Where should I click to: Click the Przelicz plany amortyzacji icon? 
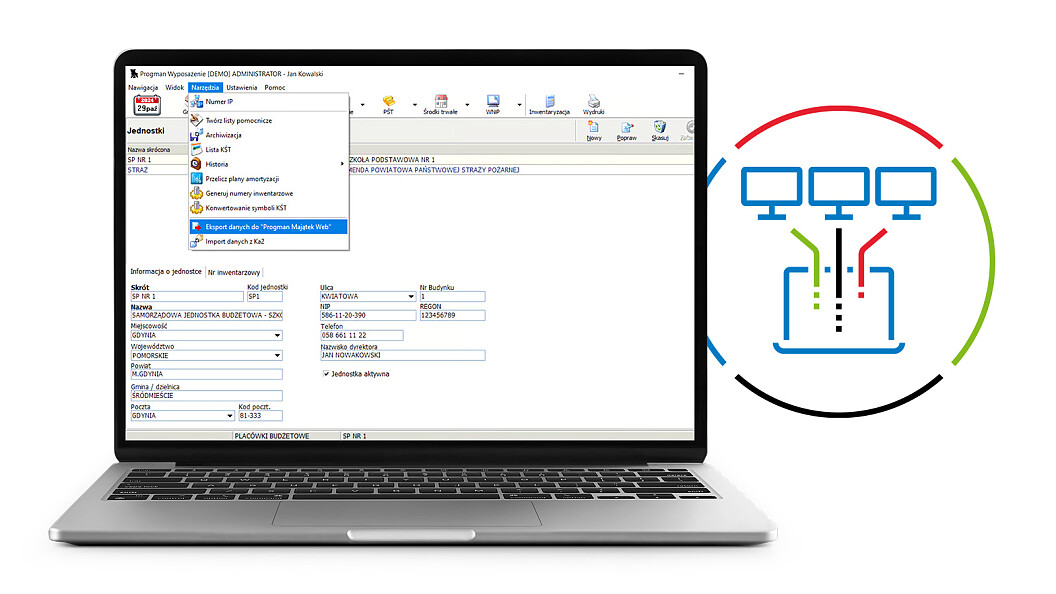[x=197, y=178]
